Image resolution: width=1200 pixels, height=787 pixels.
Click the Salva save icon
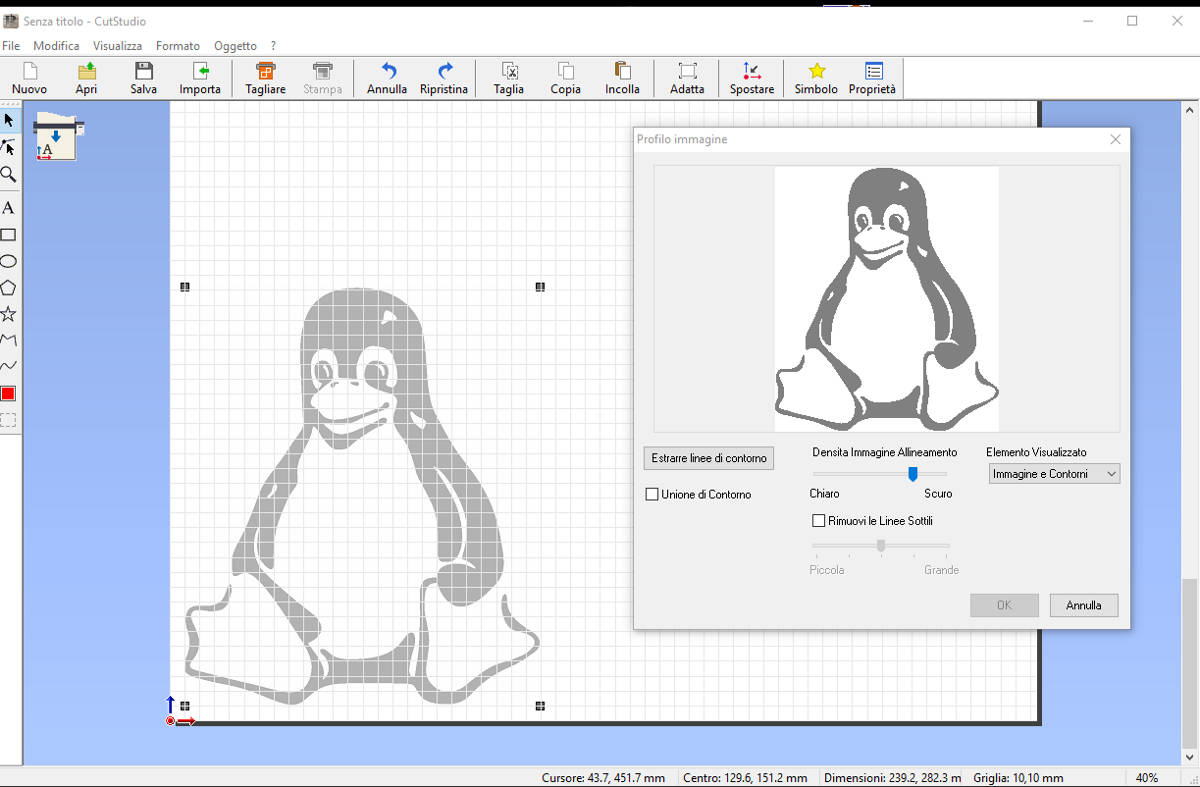point(143,78)
